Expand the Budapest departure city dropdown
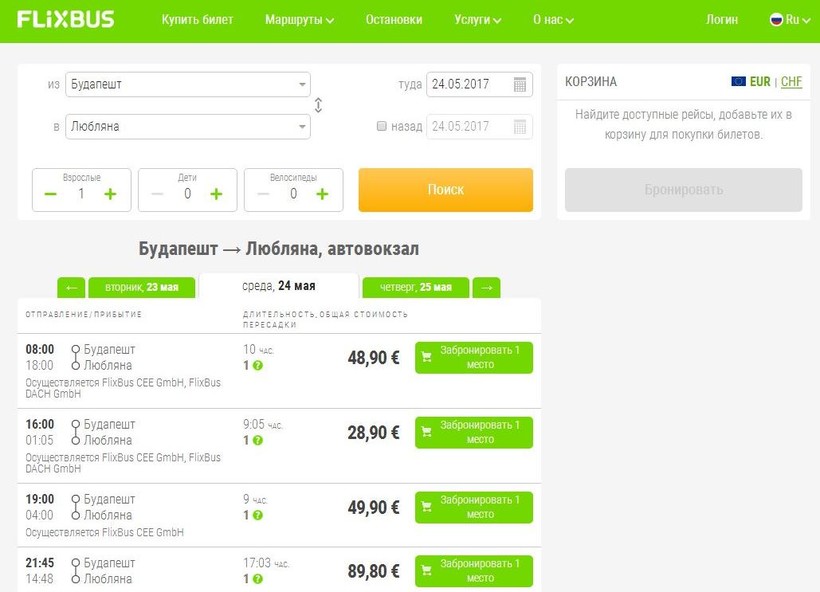This screenshot has height=592, width=820. (x=302, y=85)
